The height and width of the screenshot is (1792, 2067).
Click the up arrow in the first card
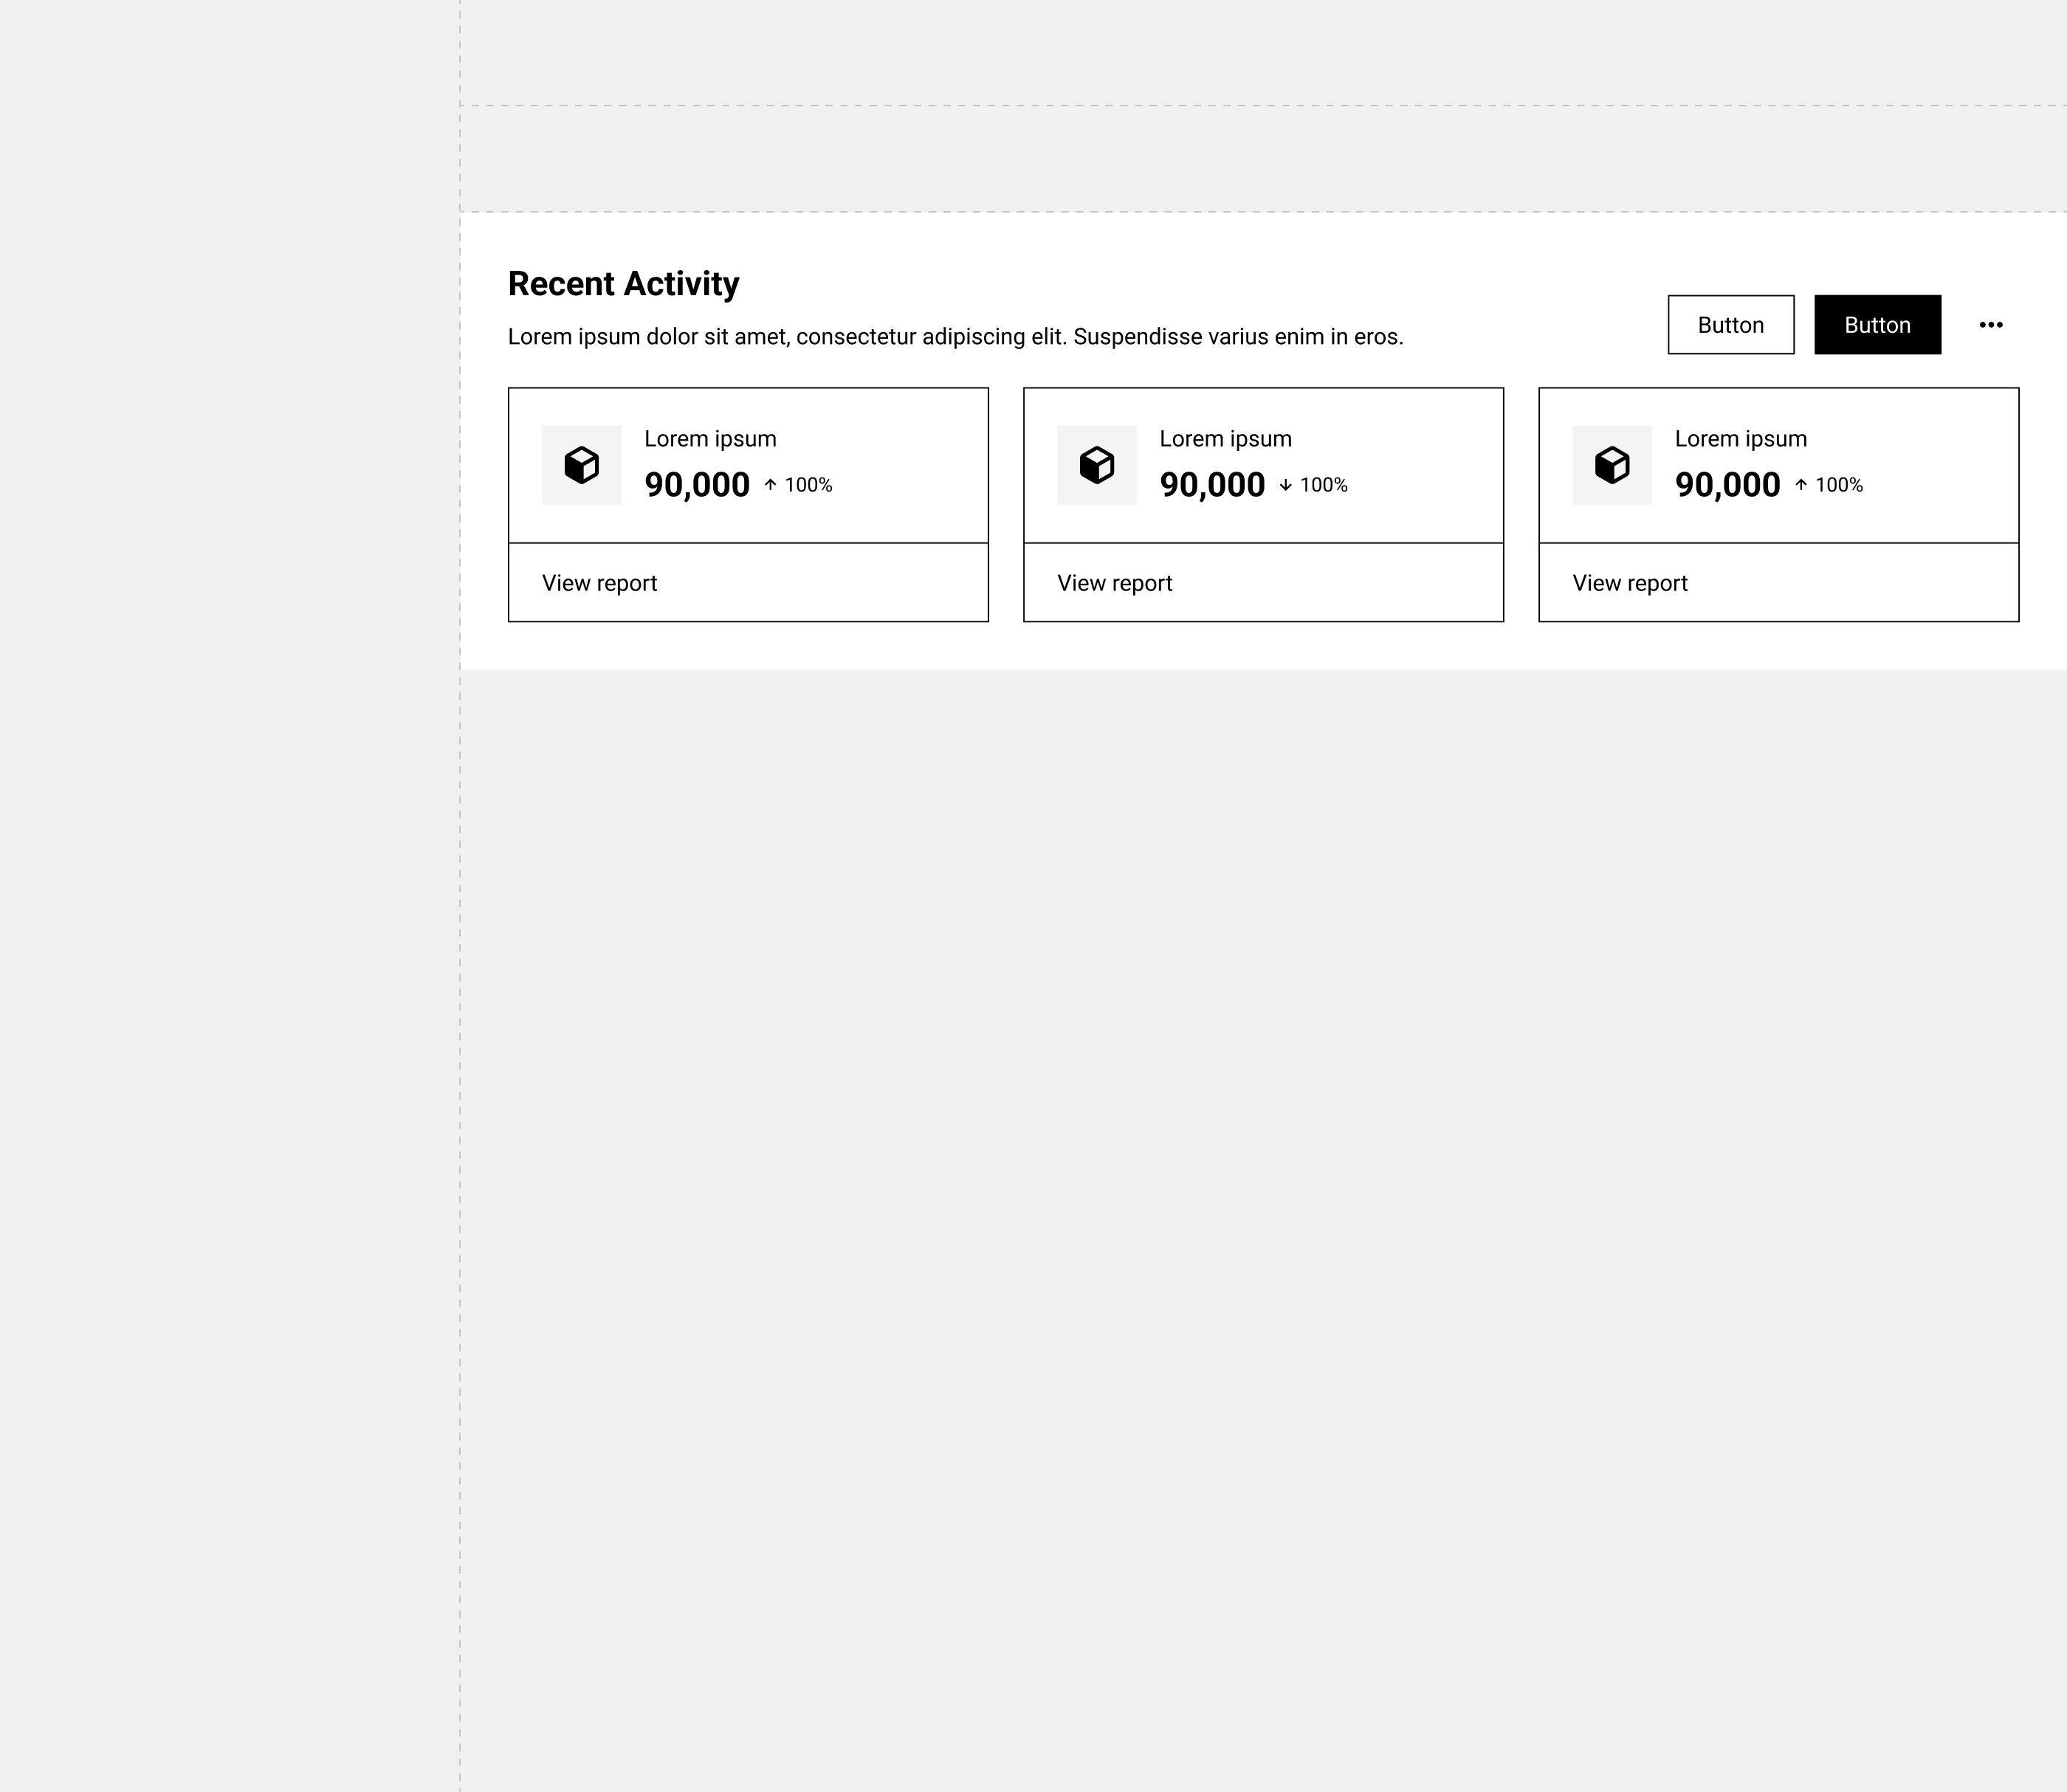pyautogui.click(x=770, y=485)
